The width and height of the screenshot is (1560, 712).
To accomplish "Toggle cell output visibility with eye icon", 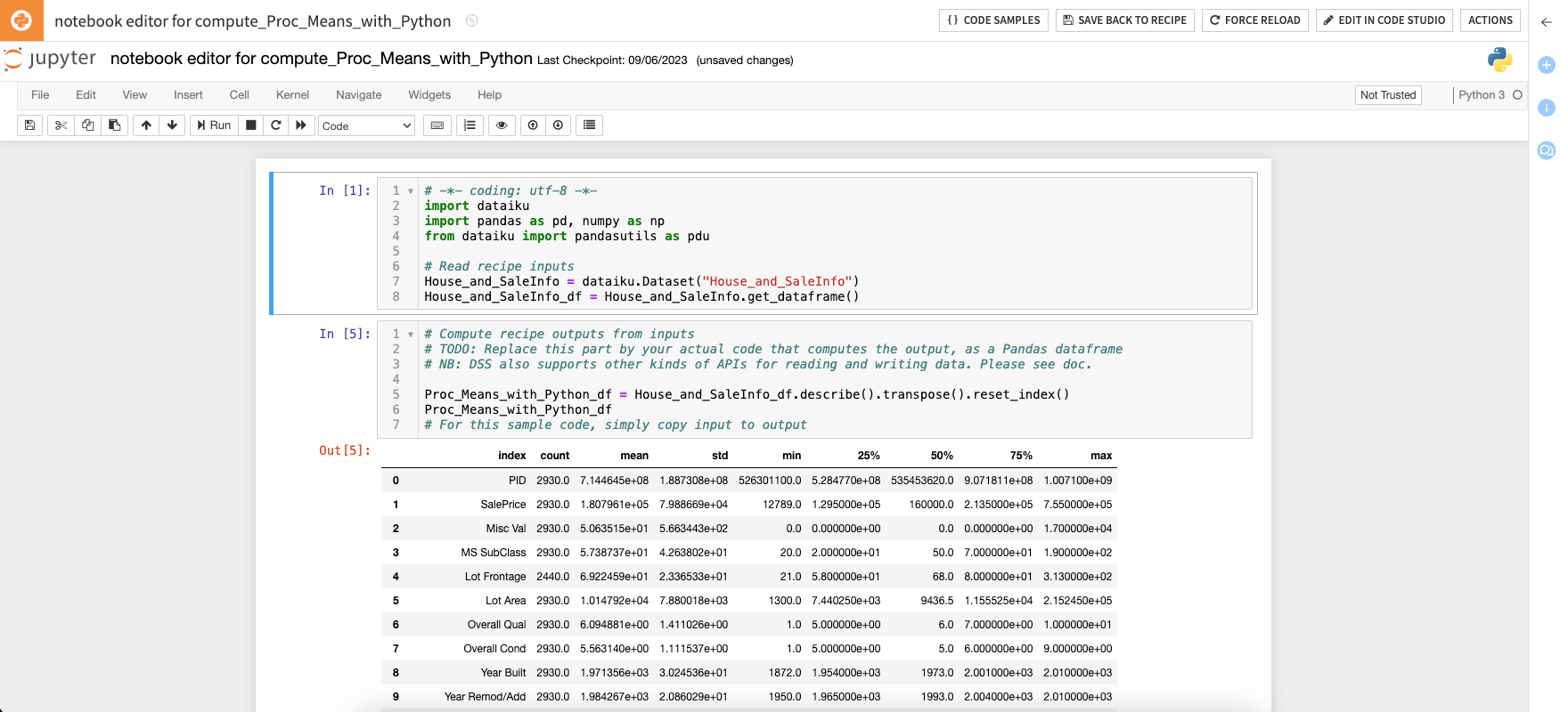I will pyautogui.click(x=501, y=125).
